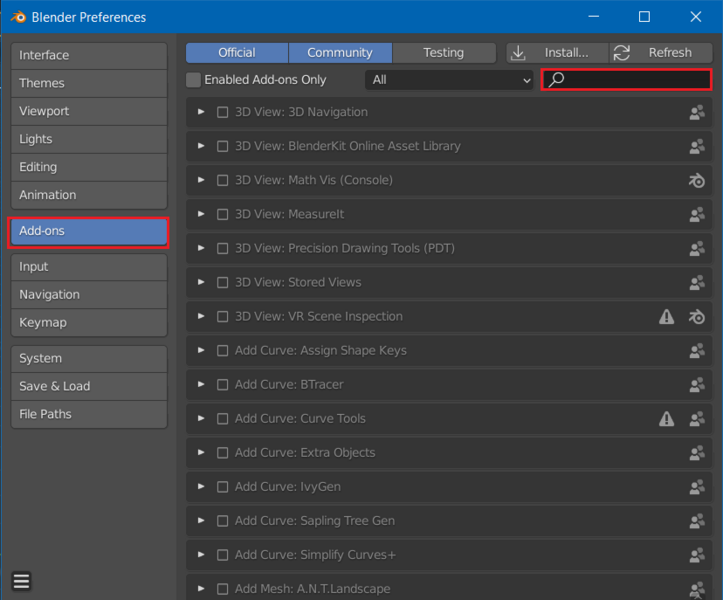Click the community icon on MeasureIt row
This screenshot has width=723, height=600.
click(697, 214)
